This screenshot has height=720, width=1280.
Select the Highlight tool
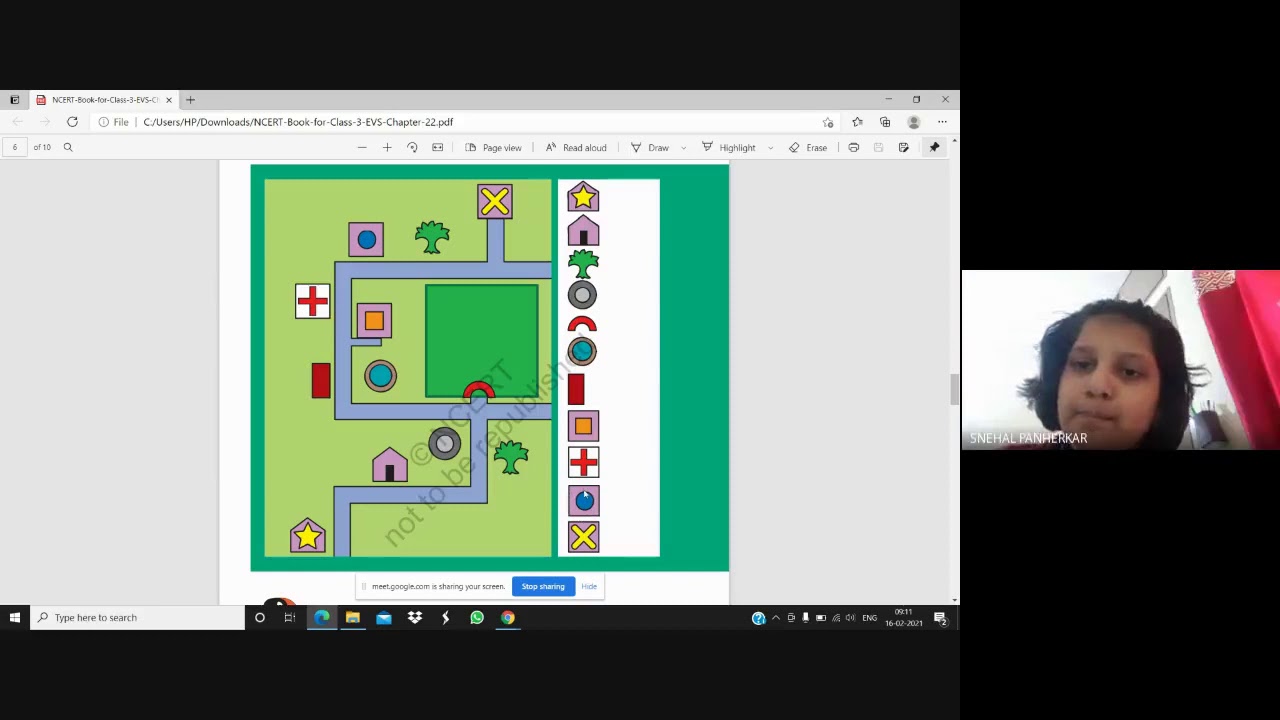point(729,148)
